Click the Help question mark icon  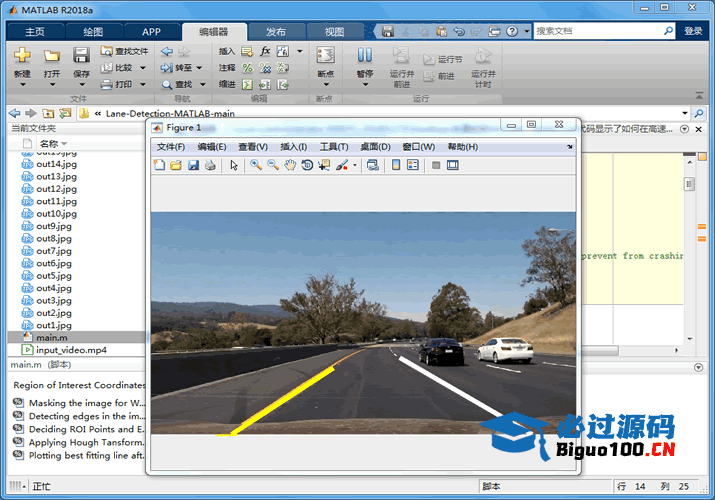point(512,31)
